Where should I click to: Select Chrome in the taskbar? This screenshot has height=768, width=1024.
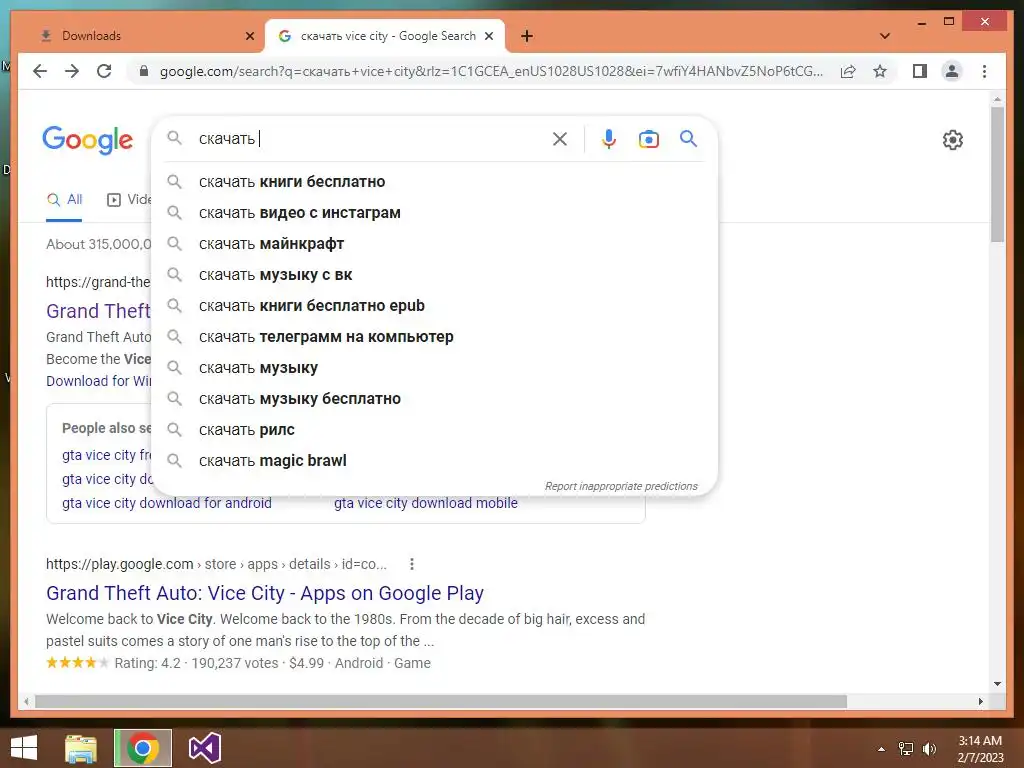click(x=143, y=748)
